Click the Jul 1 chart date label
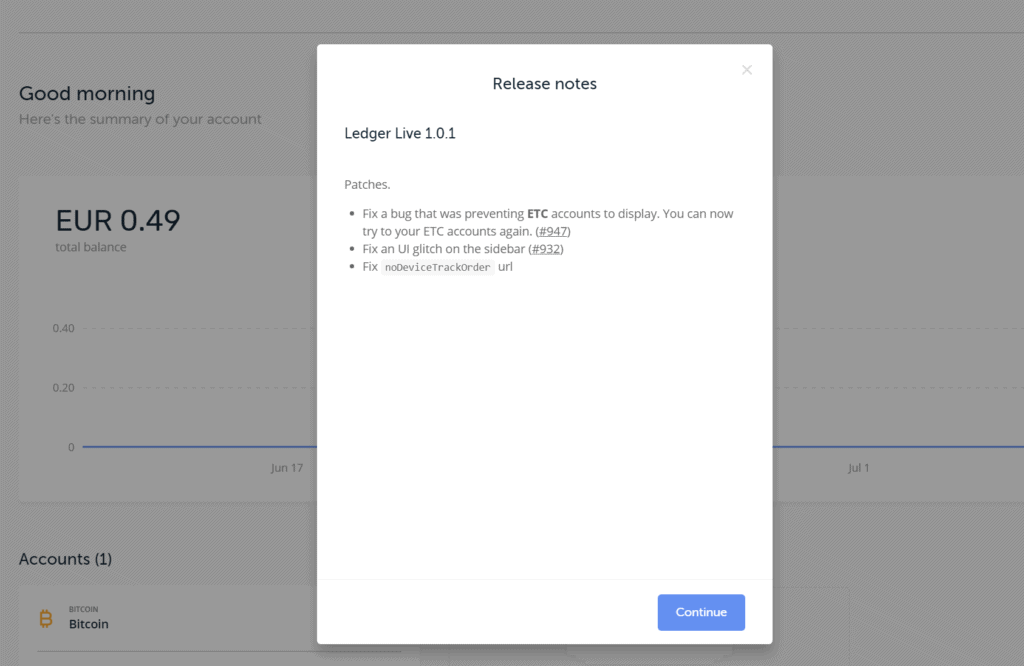1024x666 pixels. pos(858,468)
